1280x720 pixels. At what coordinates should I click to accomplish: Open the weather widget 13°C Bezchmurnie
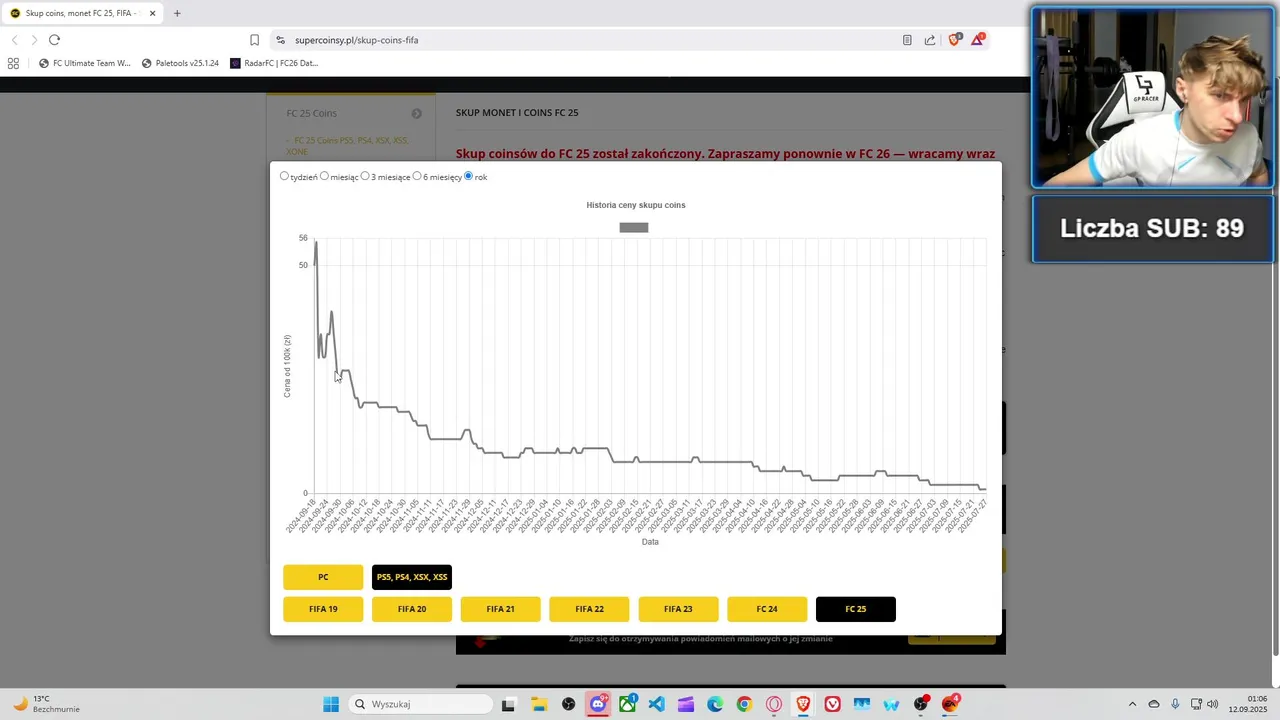(x=47, y=704)
